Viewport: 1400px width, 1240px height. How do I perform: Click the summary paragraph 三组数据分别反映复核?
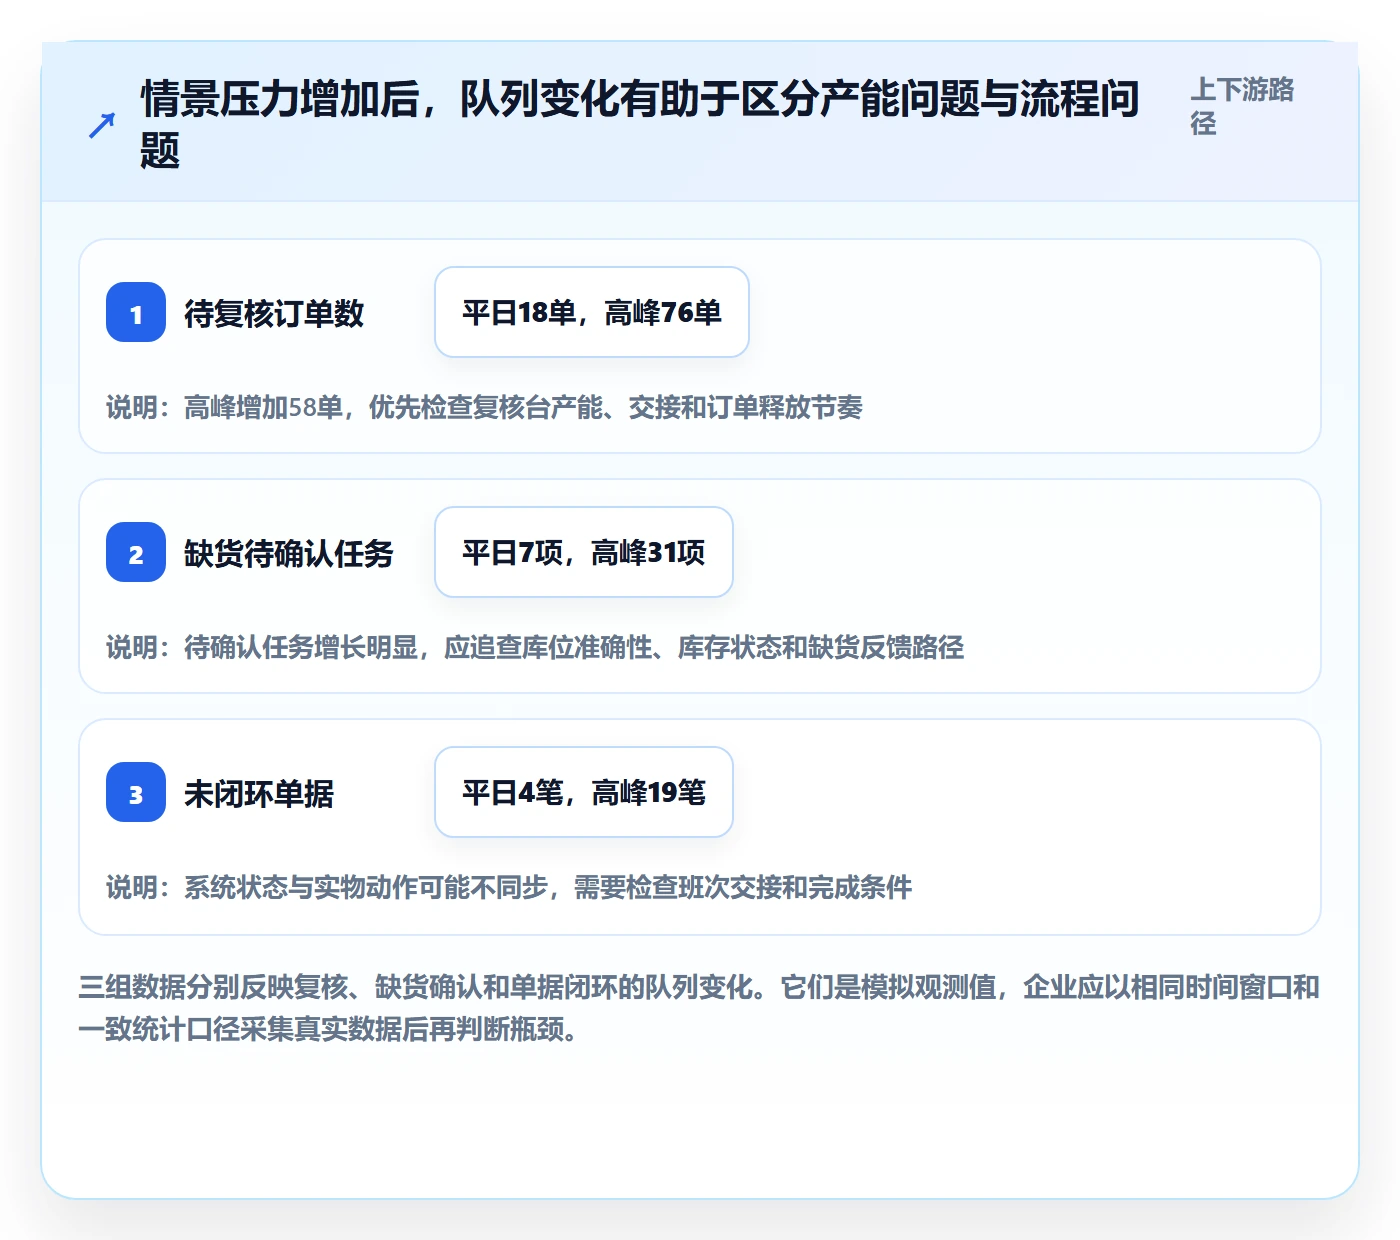699,1008
